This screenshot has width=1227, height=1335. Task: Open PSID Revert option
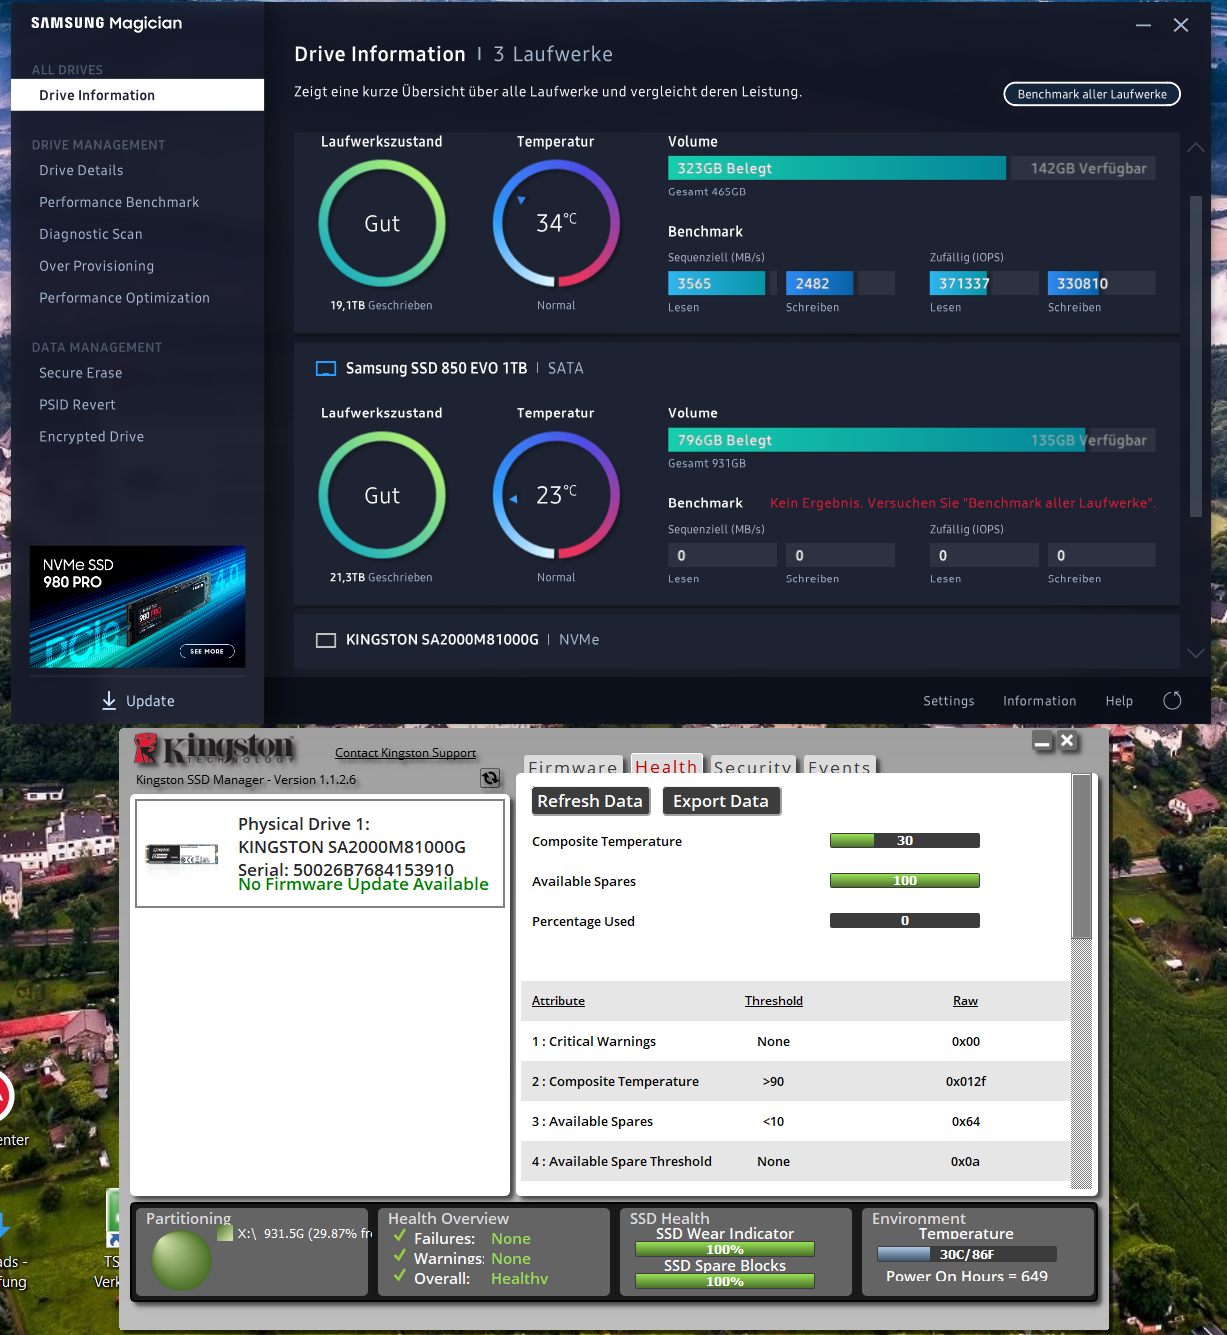pos(78,405)
